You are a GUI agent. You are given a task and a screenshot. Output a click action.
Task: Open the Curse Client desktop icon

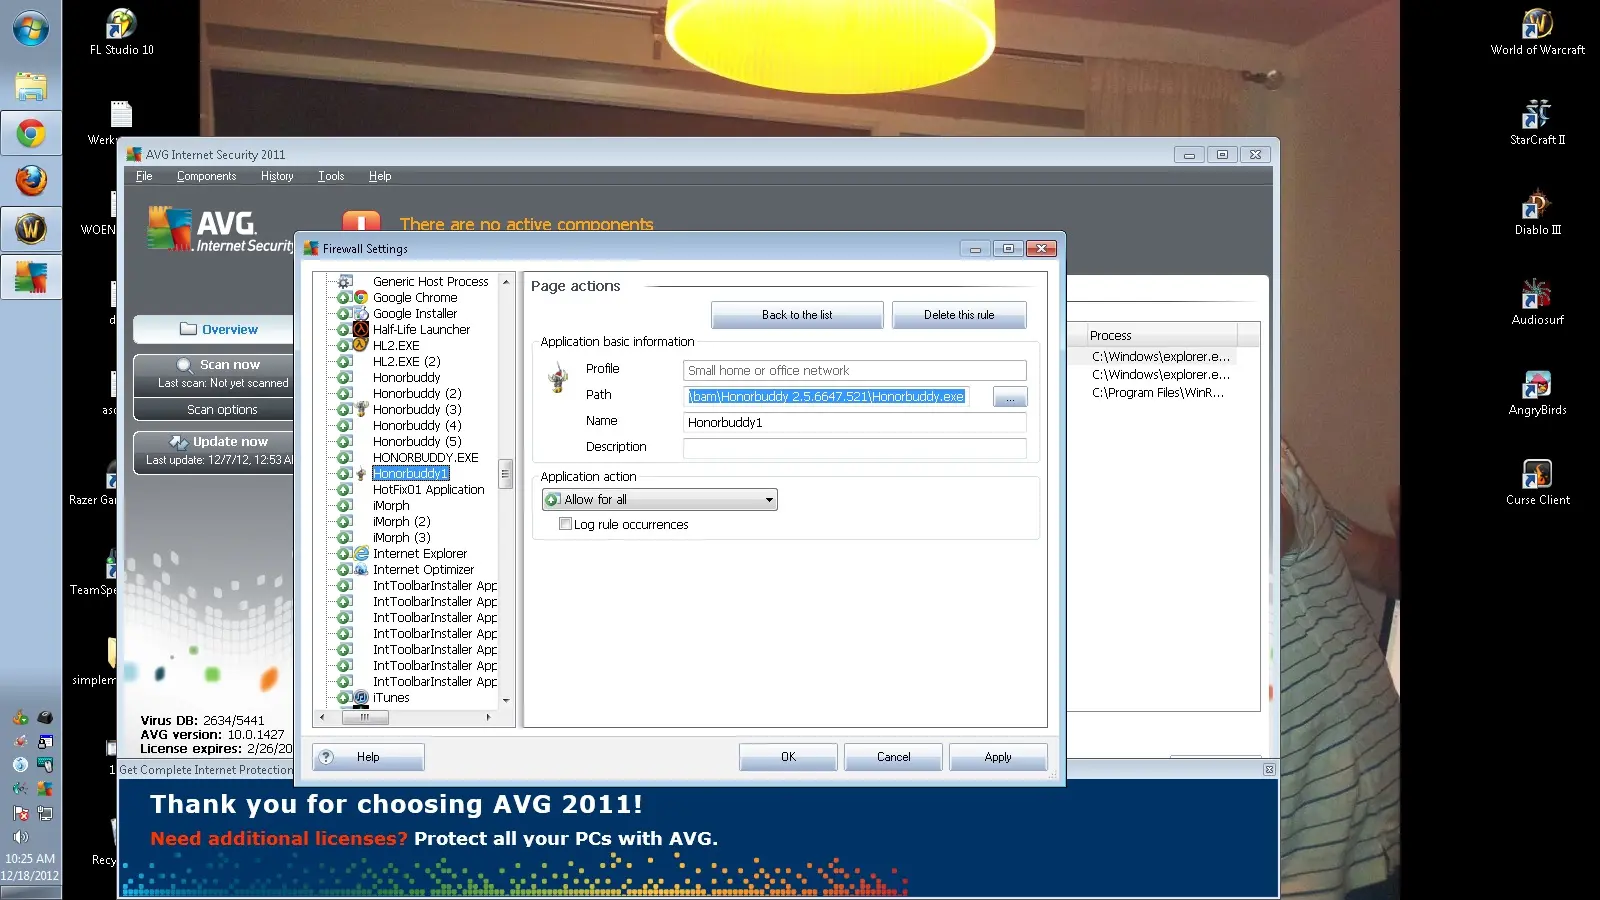(1537, 474)
